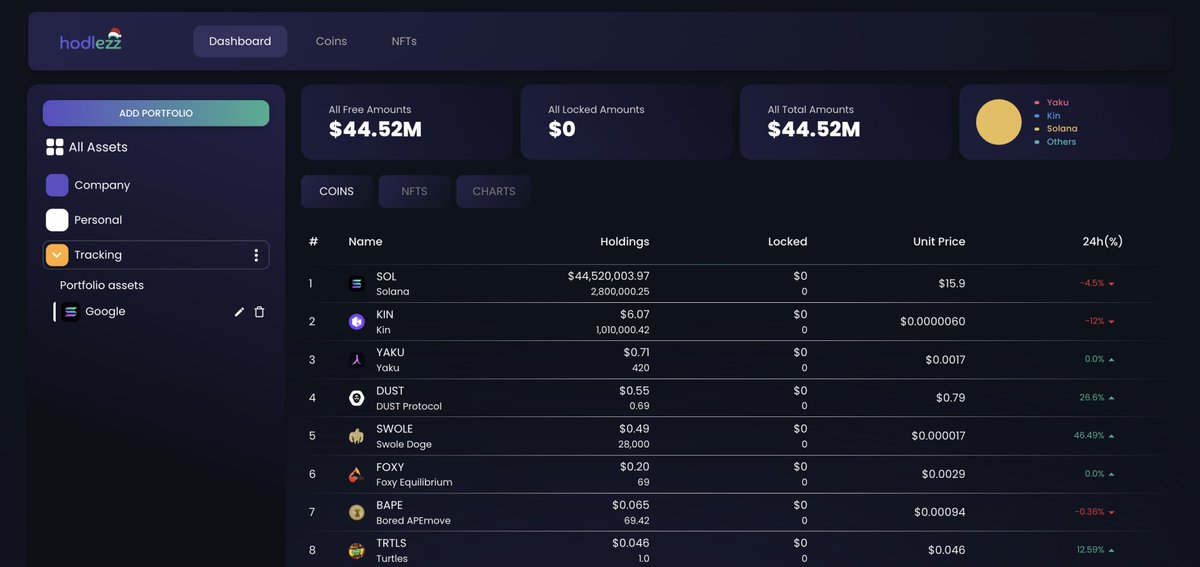Open the Dashboard tab

240,41
